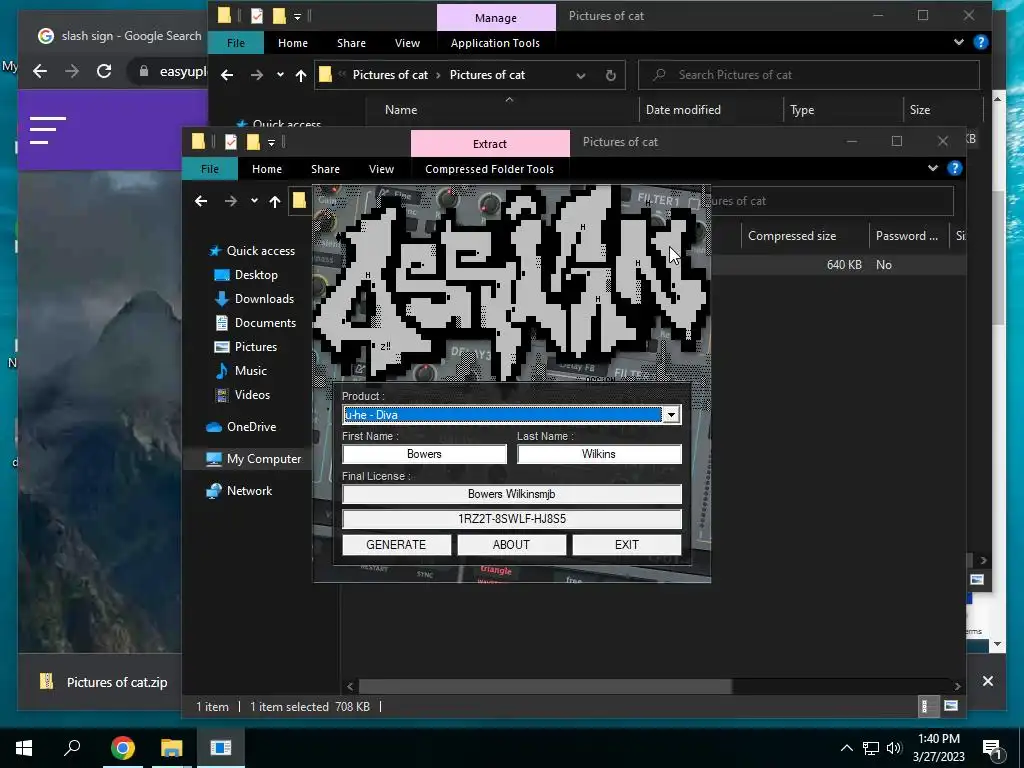
Task: Open File tab in back Explorer window
Action: point(236,42)
